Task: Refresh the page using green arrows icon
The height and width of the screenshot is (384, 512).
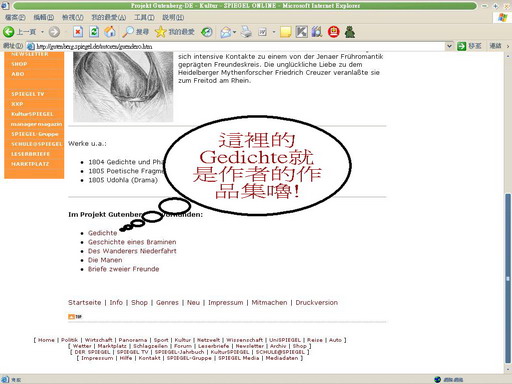Action: [x=94, y=32]
